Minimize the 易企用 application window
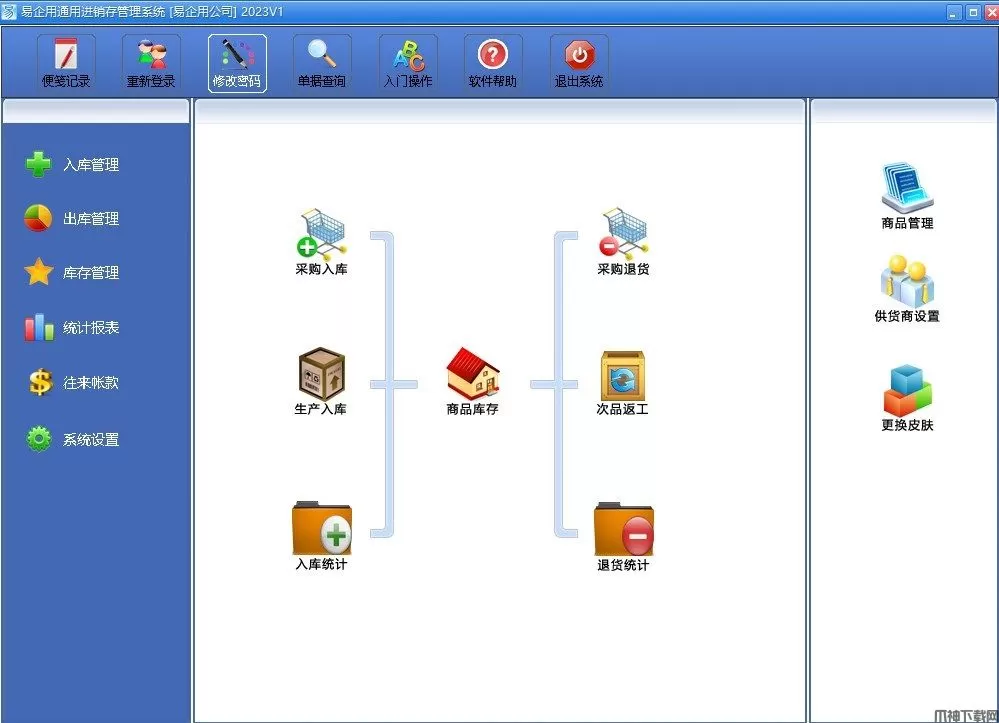The height and width of the screenshot is (723, 999). click(x=953, y=12)
